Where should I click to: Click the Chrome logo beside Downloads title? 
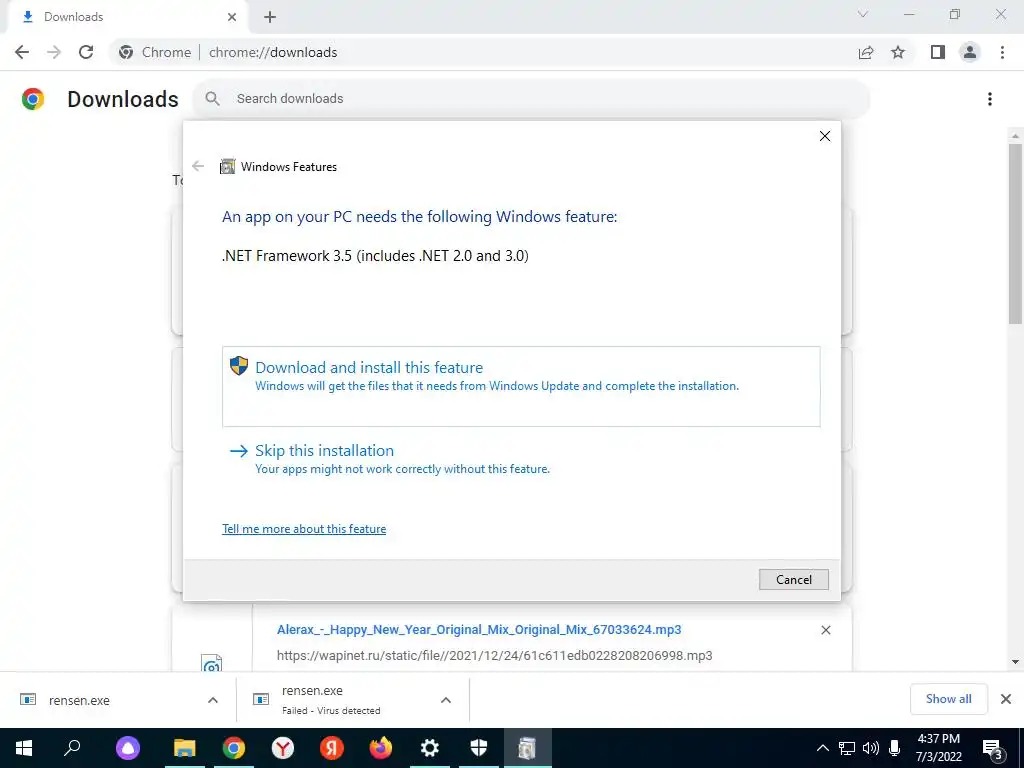point(33,99)
